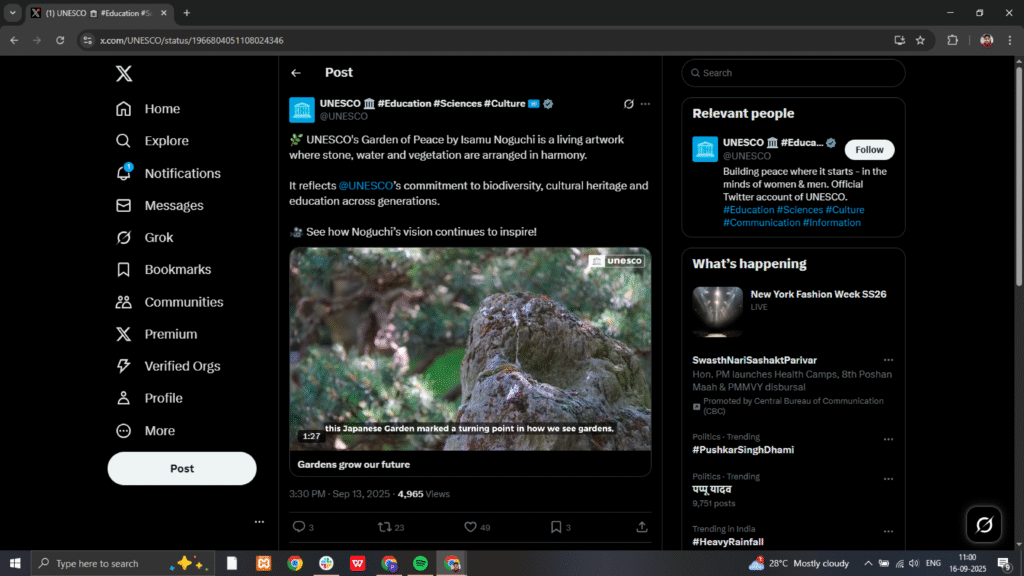Click the Search input field

coord(793,73)
